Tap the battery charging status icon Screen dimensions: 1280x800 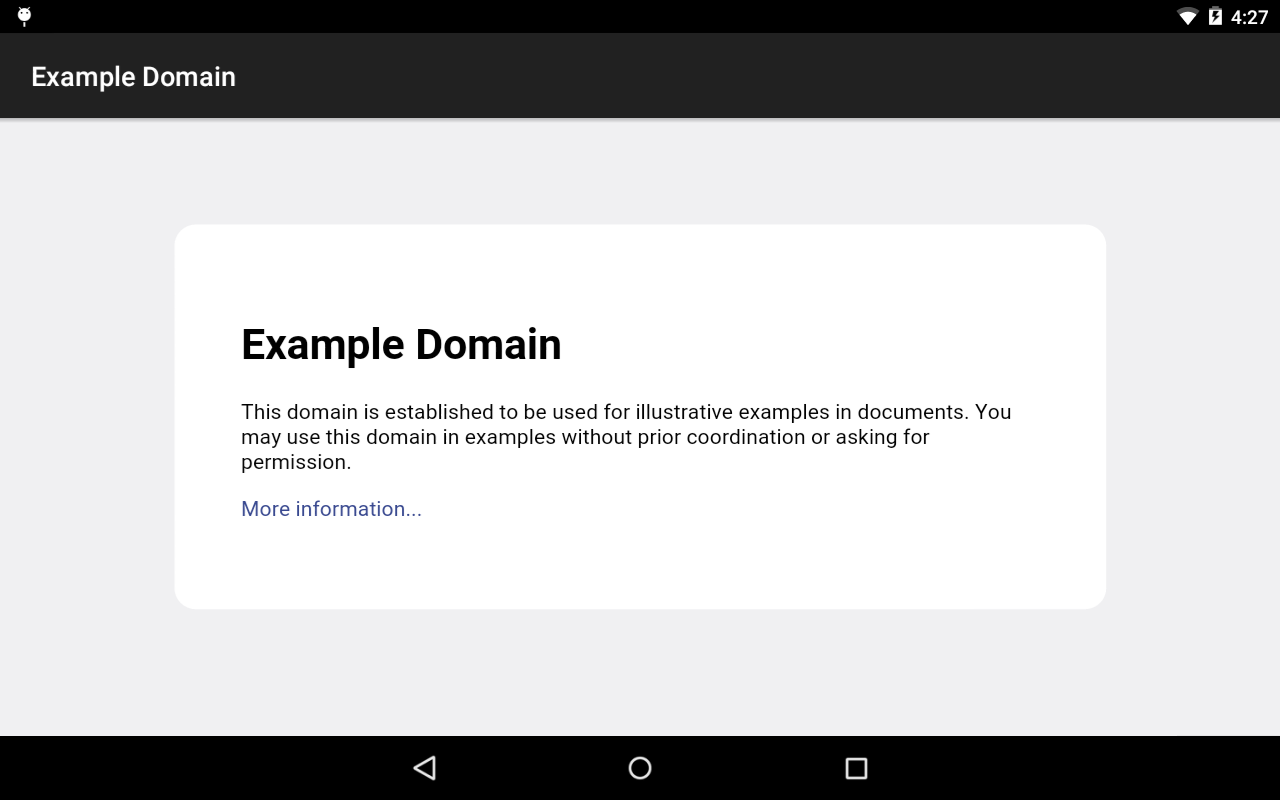[1215, 16]
